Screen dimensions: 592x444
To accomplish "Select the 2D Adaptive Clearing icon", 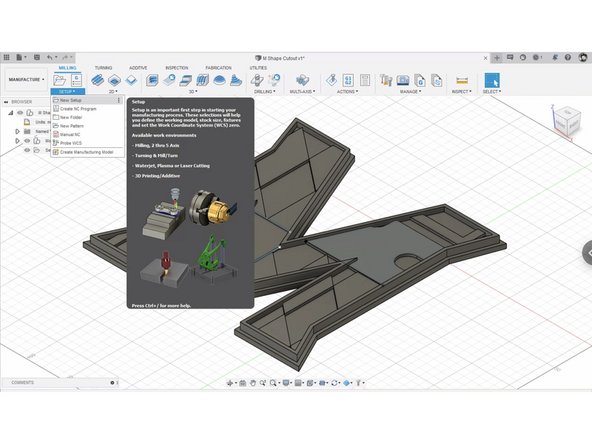I will point(97,80).
